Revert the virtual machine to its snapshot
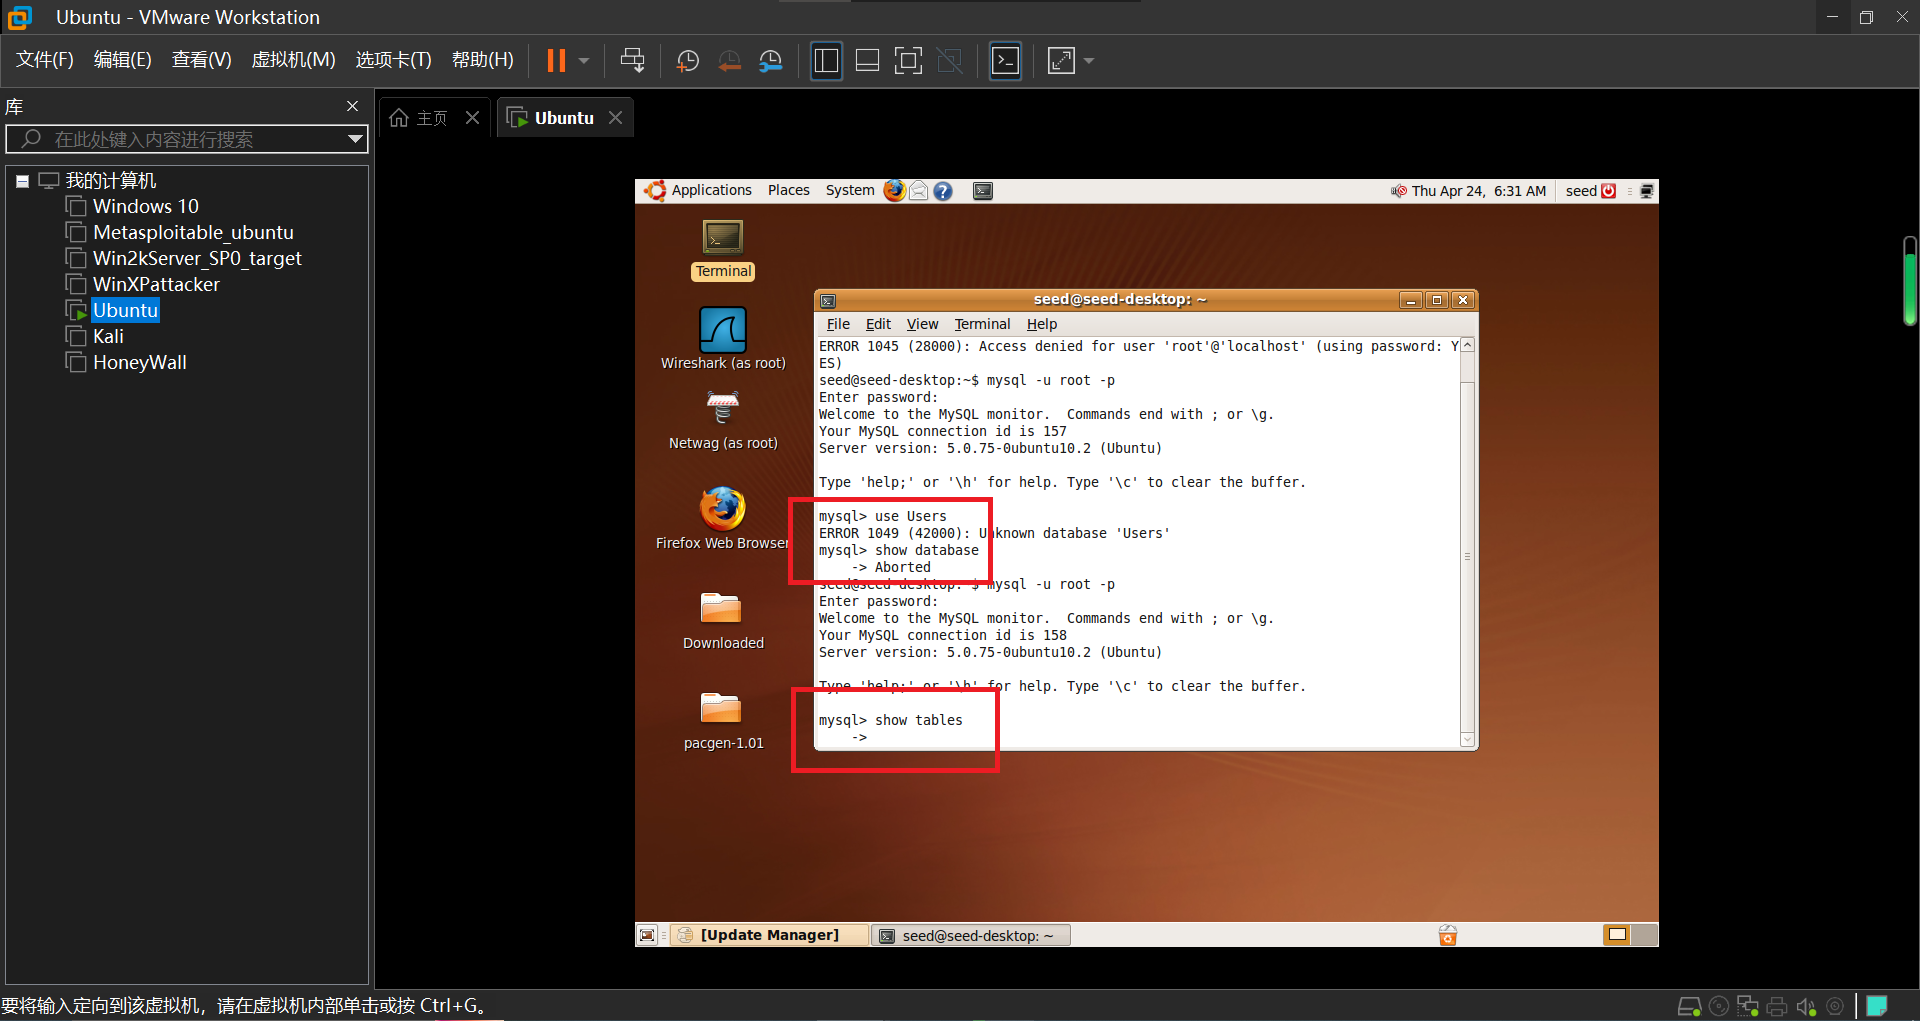Screen dimensions: 1920x1021 730,61
